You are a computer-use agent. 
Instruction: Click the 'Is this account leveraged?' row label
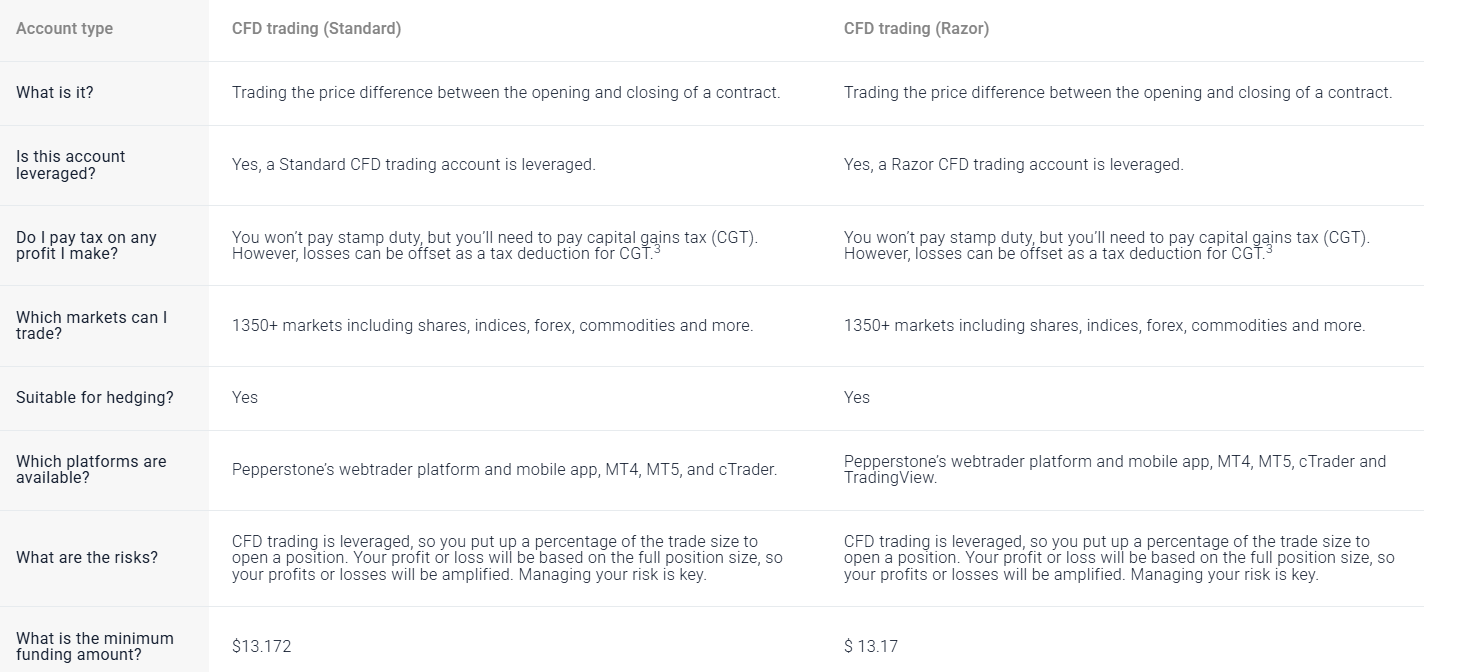coord(71,165)
